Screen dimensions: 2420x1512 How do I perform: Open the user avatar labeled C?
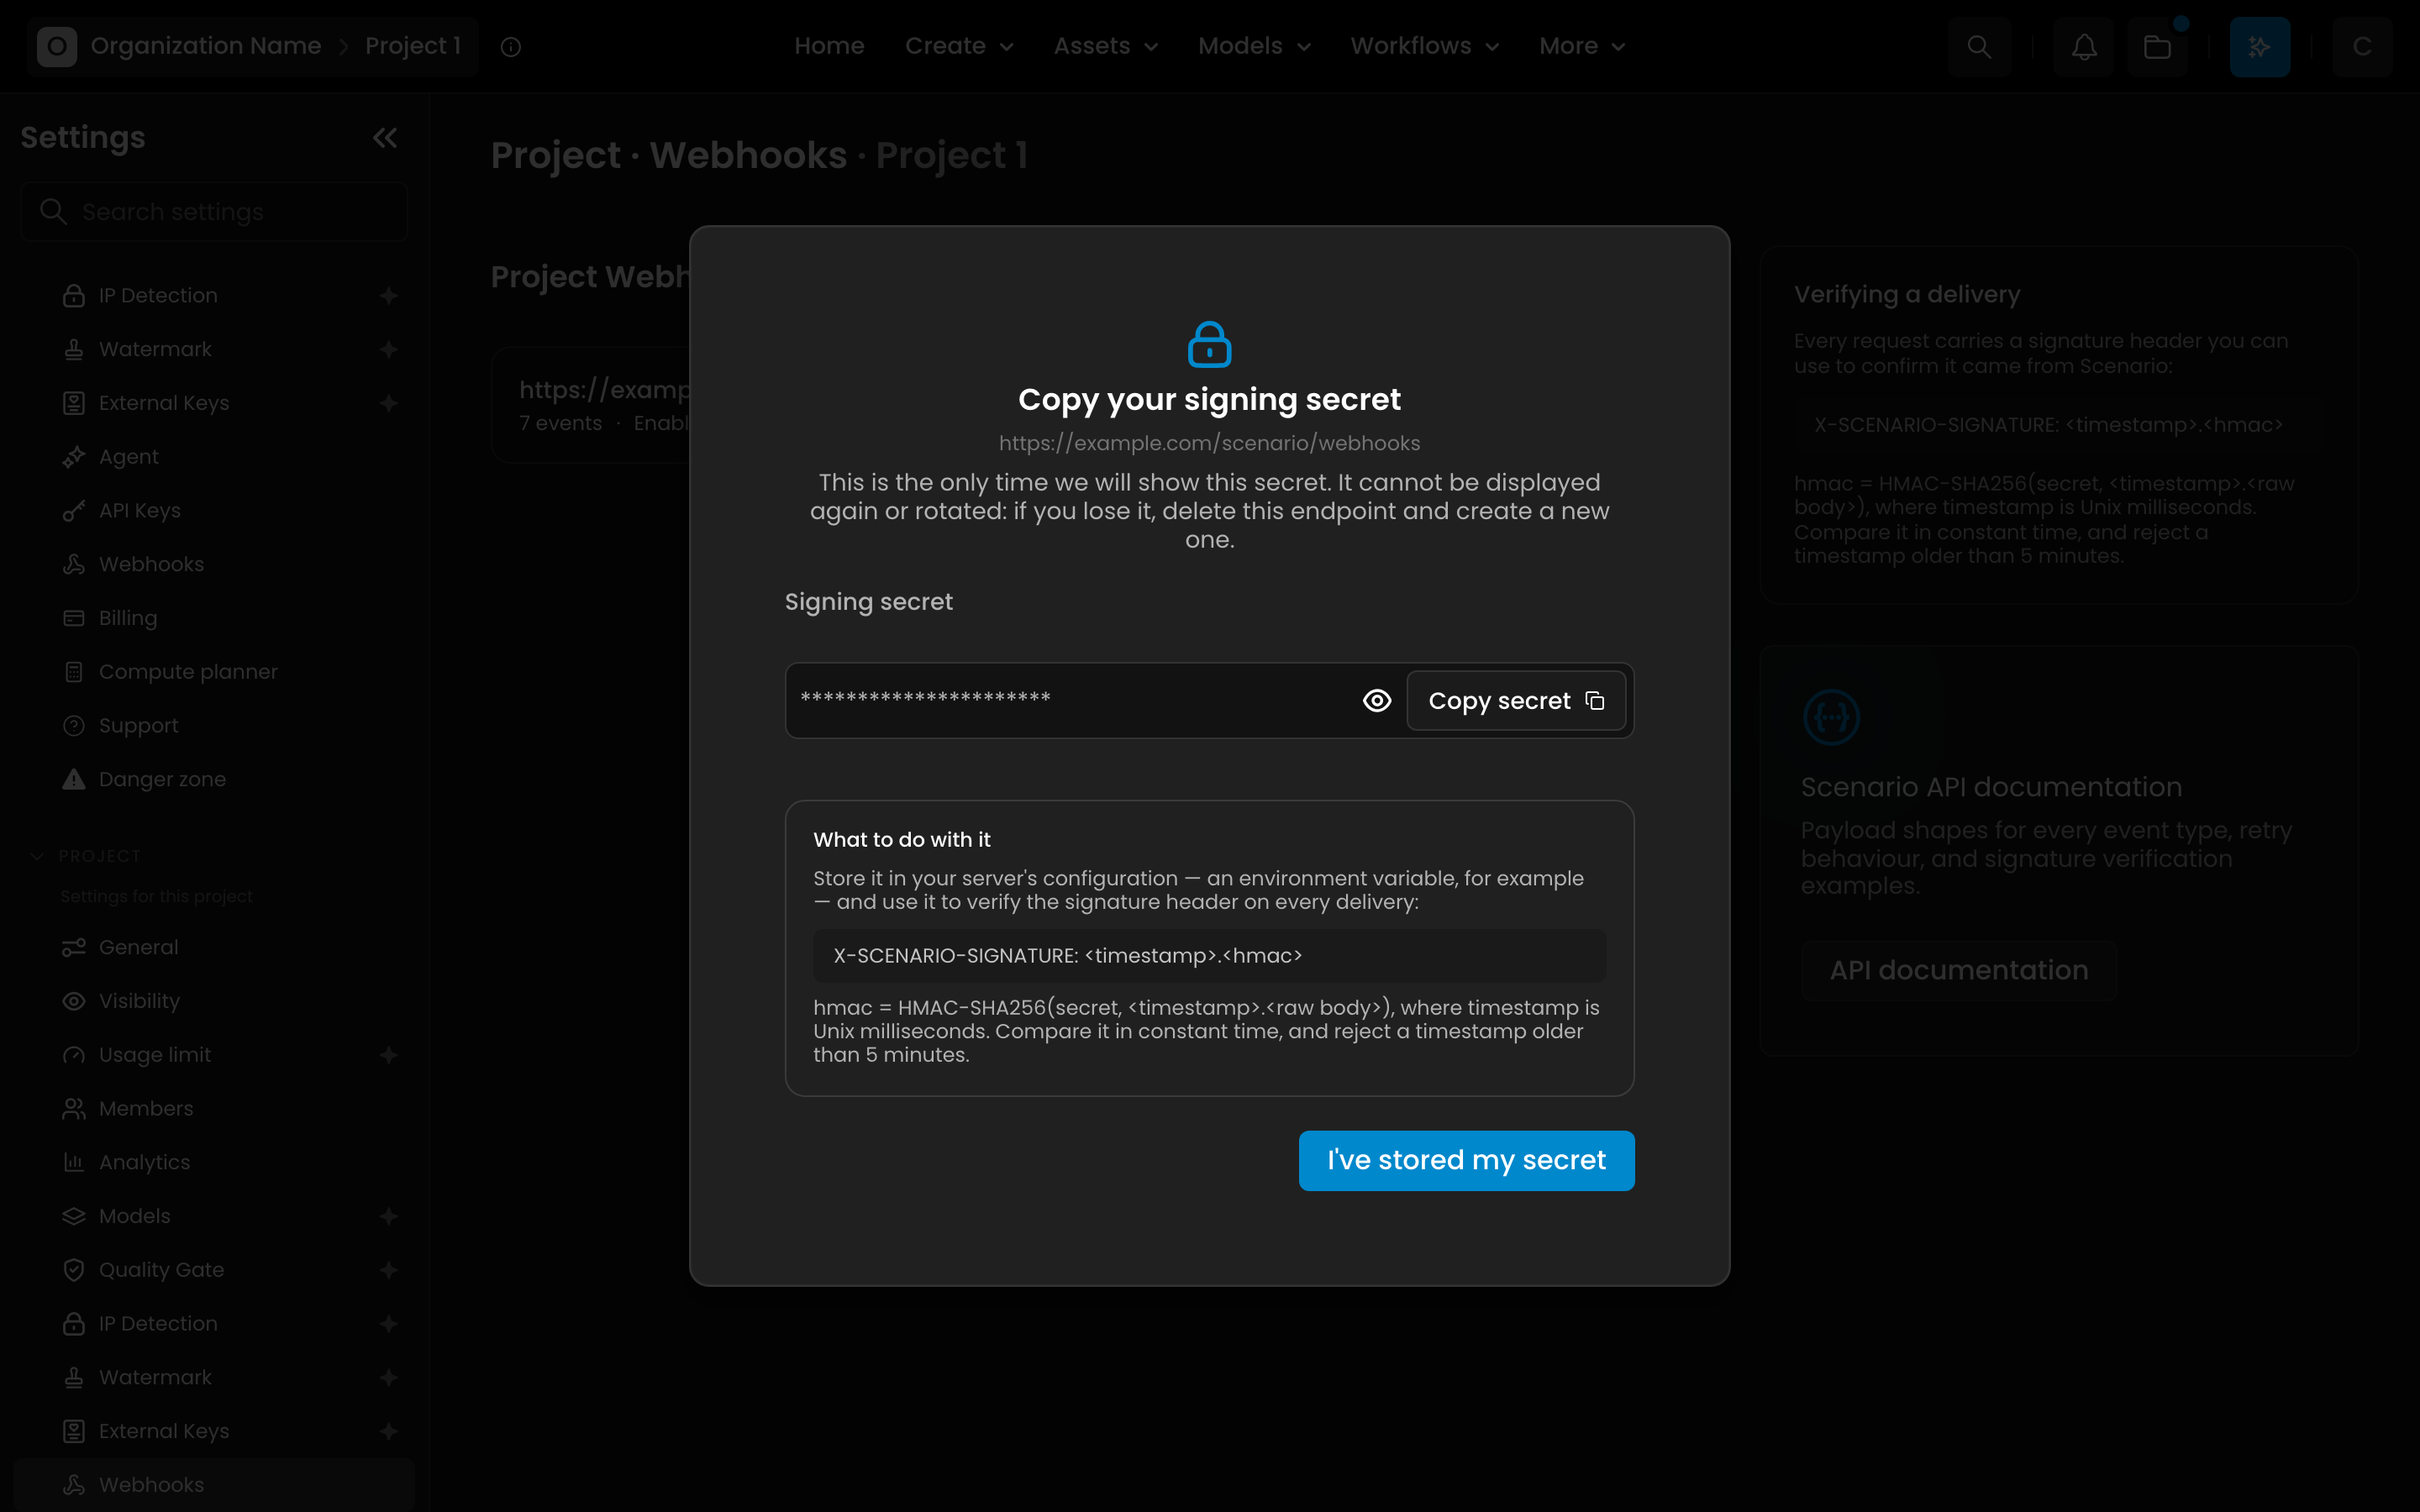[x=2362, y=47]
